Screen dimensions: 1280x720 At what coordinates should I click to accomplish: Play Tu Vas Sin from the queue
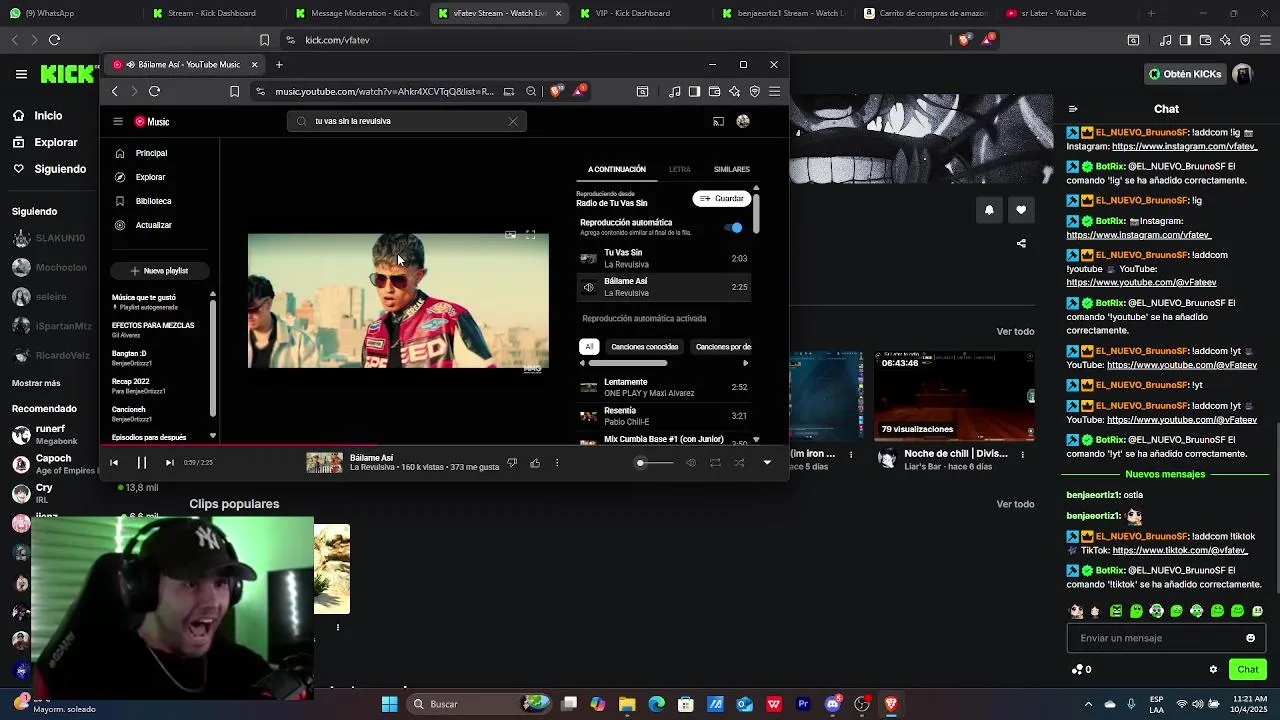tap(663, 258)
